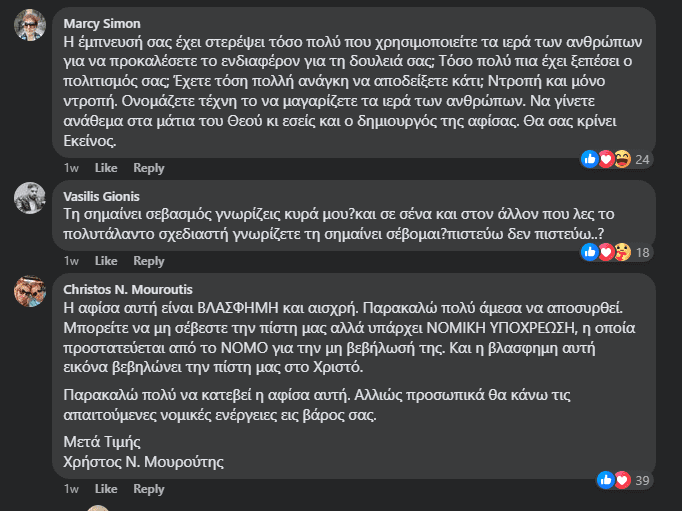This screenshot has width=682, height=511.
Task: Click the thumbs-up reaction icon on Marcy Simon's comment
Action: click(590, 159)
